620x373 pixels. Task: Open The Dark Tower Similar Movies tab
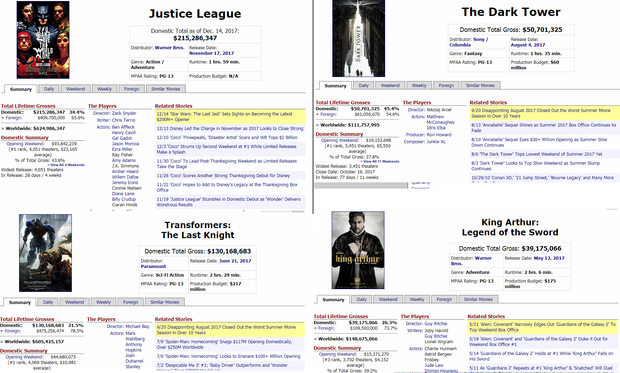click(x=480, y=85)
